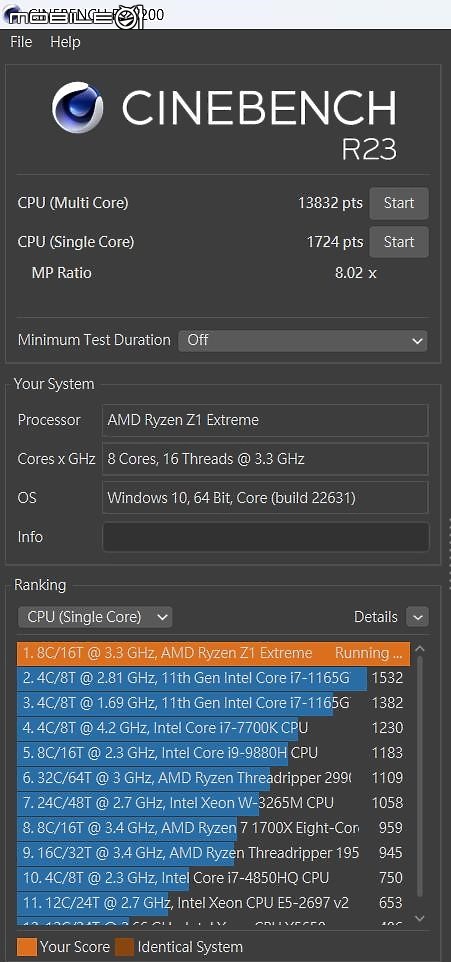Open the Minimum Test Duration dropdown

tap(303, 340)
